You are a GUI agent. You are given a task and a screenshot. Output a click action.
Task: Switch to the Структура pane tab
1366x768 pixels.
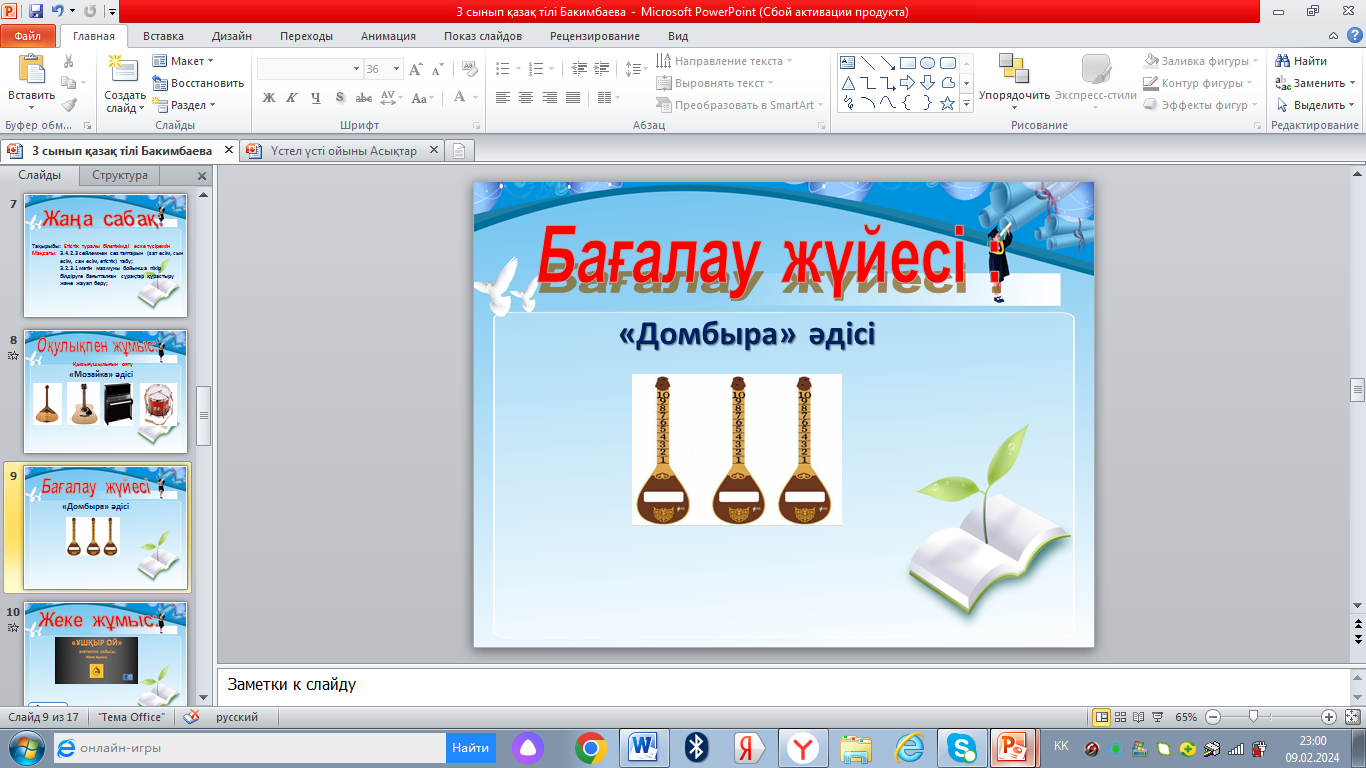click(x=120, y=175)
